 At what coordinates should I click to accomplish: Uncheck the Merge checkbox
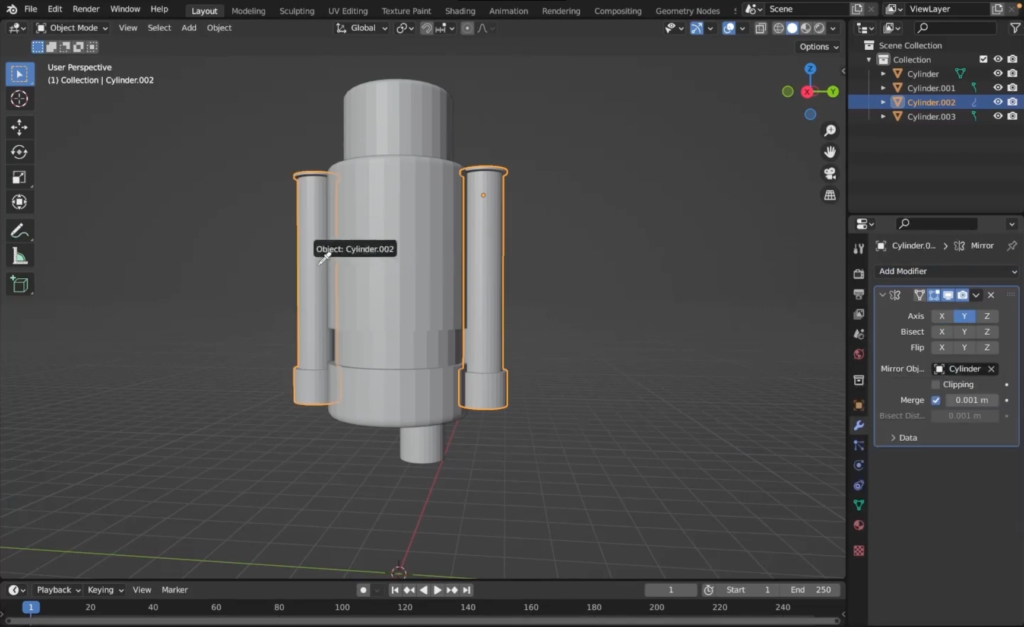click(936, 400)
